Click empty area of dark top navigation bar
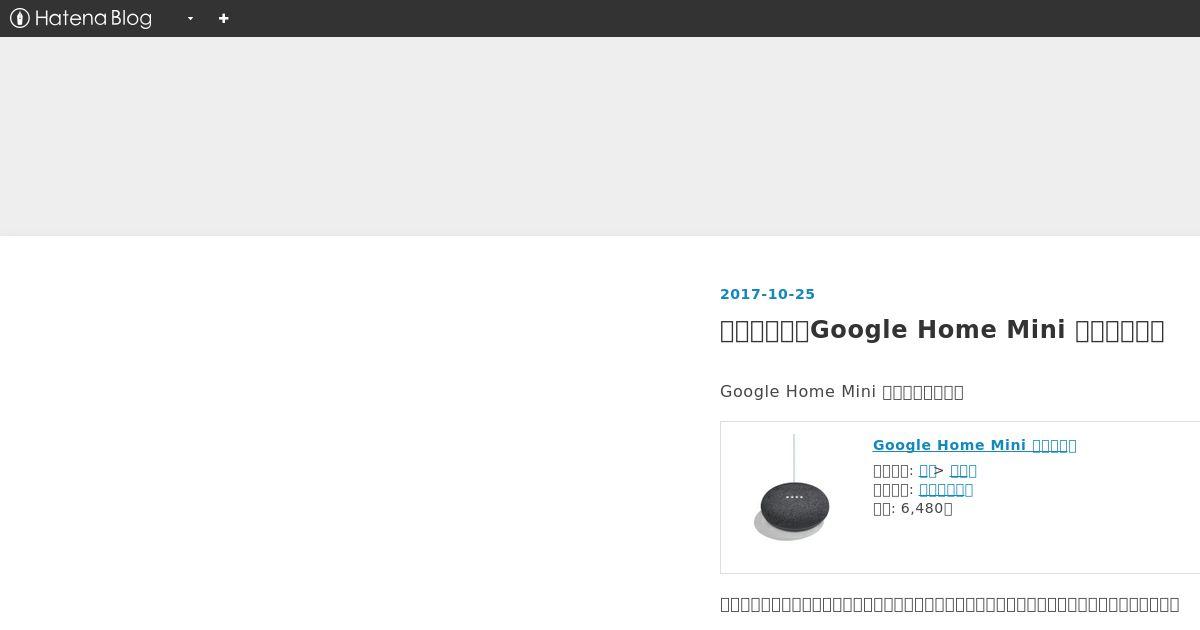This screenshot has height=630, width=1200. [x=700, y=18]
